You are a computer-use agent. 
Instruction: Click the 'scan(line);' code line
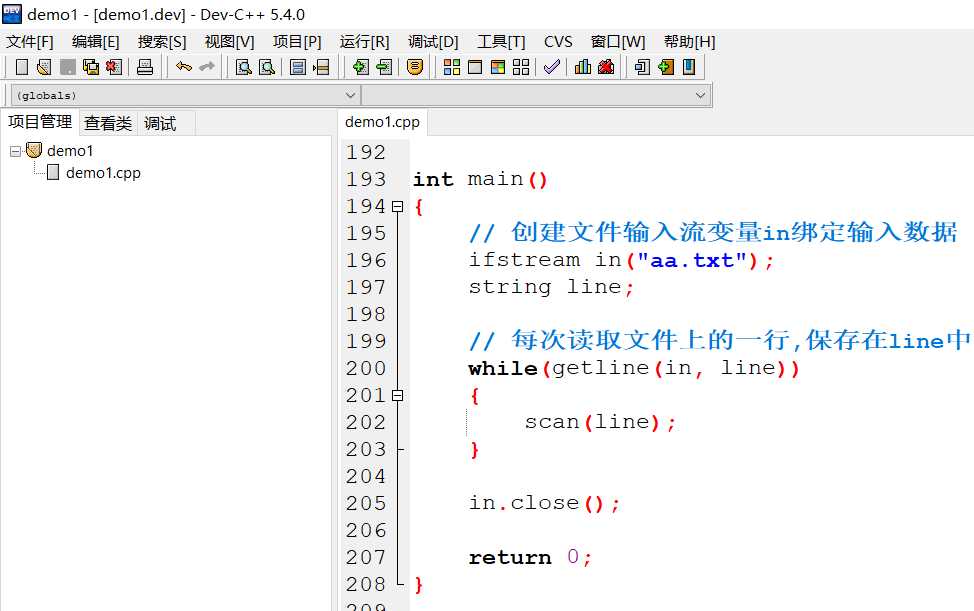pyautogui.click(x=601, y=422)
